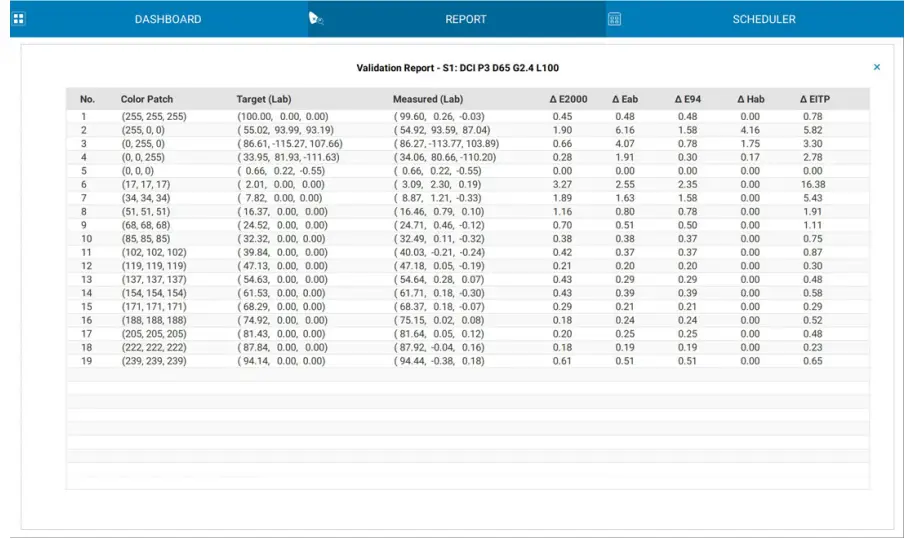Select the (51, 51, 51) color patch cell
The image size is (910, 539).
pos(146,212)
